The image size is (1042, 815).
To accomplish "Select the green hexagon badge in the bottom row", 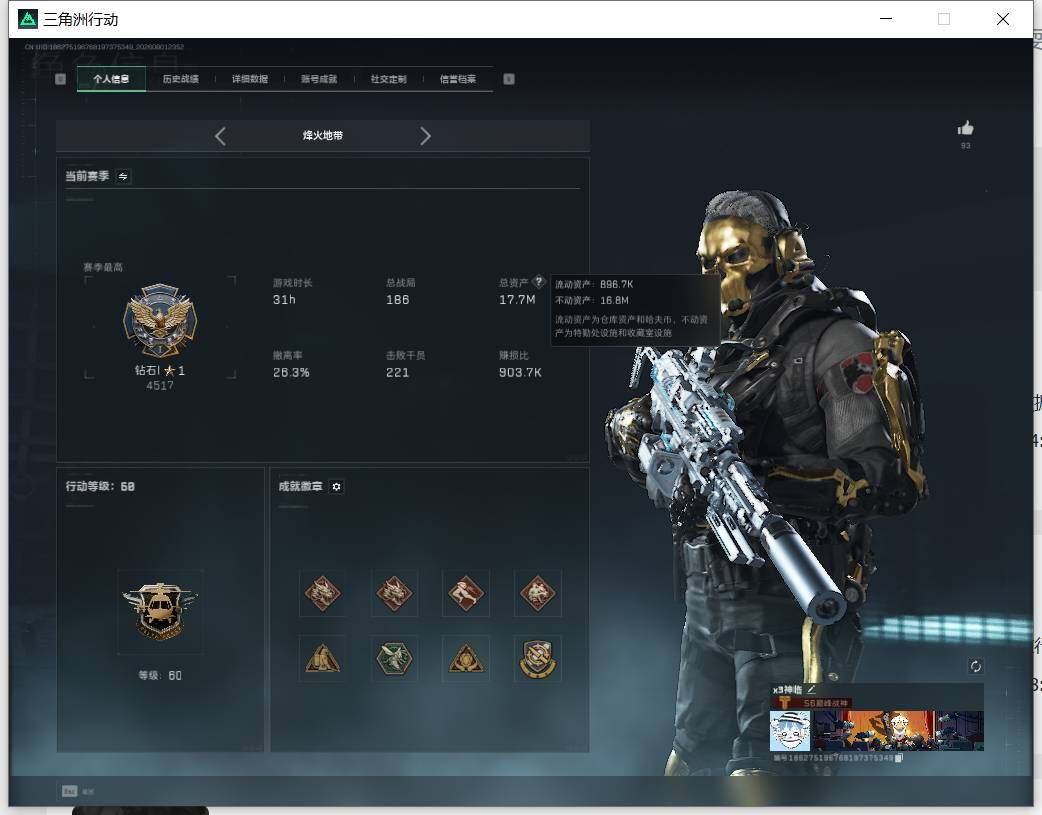I will click(394, 659).
